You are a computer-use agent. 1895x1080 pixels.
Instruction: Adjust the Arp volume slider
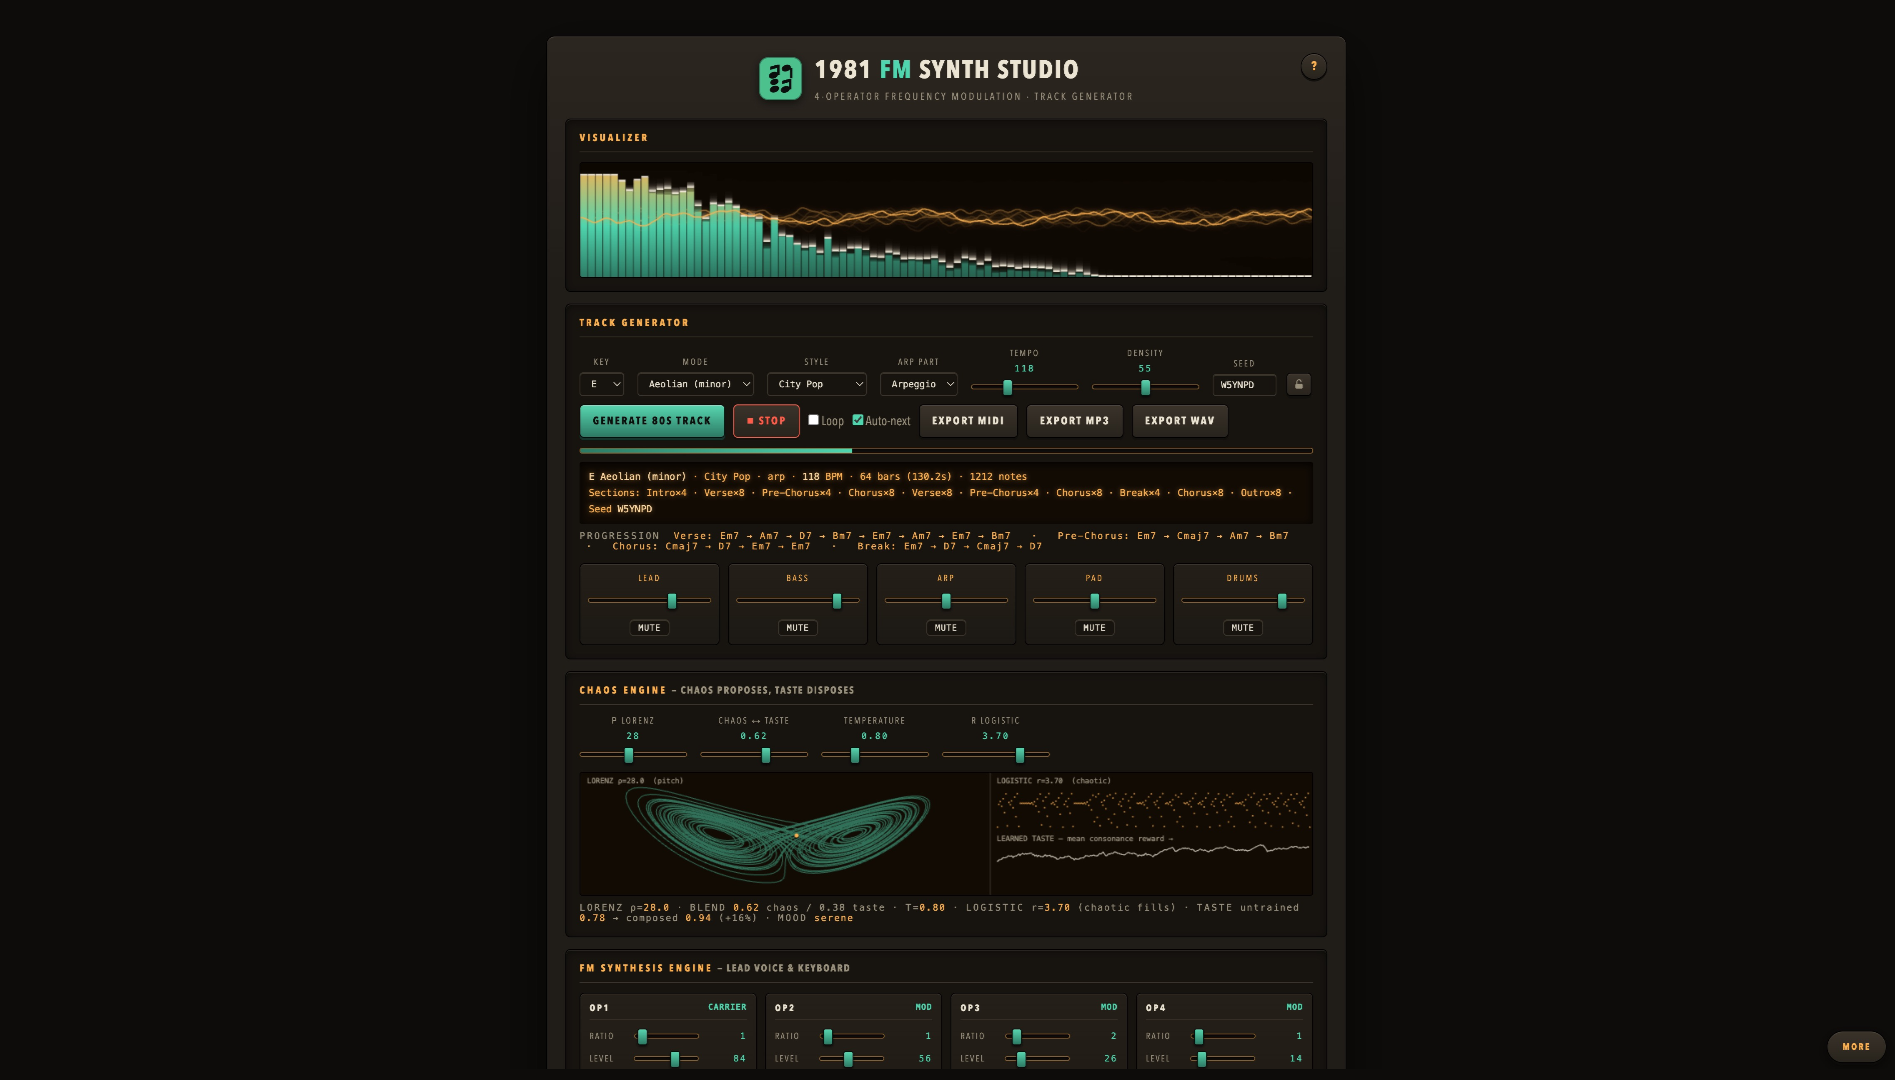tap(945, 601)
